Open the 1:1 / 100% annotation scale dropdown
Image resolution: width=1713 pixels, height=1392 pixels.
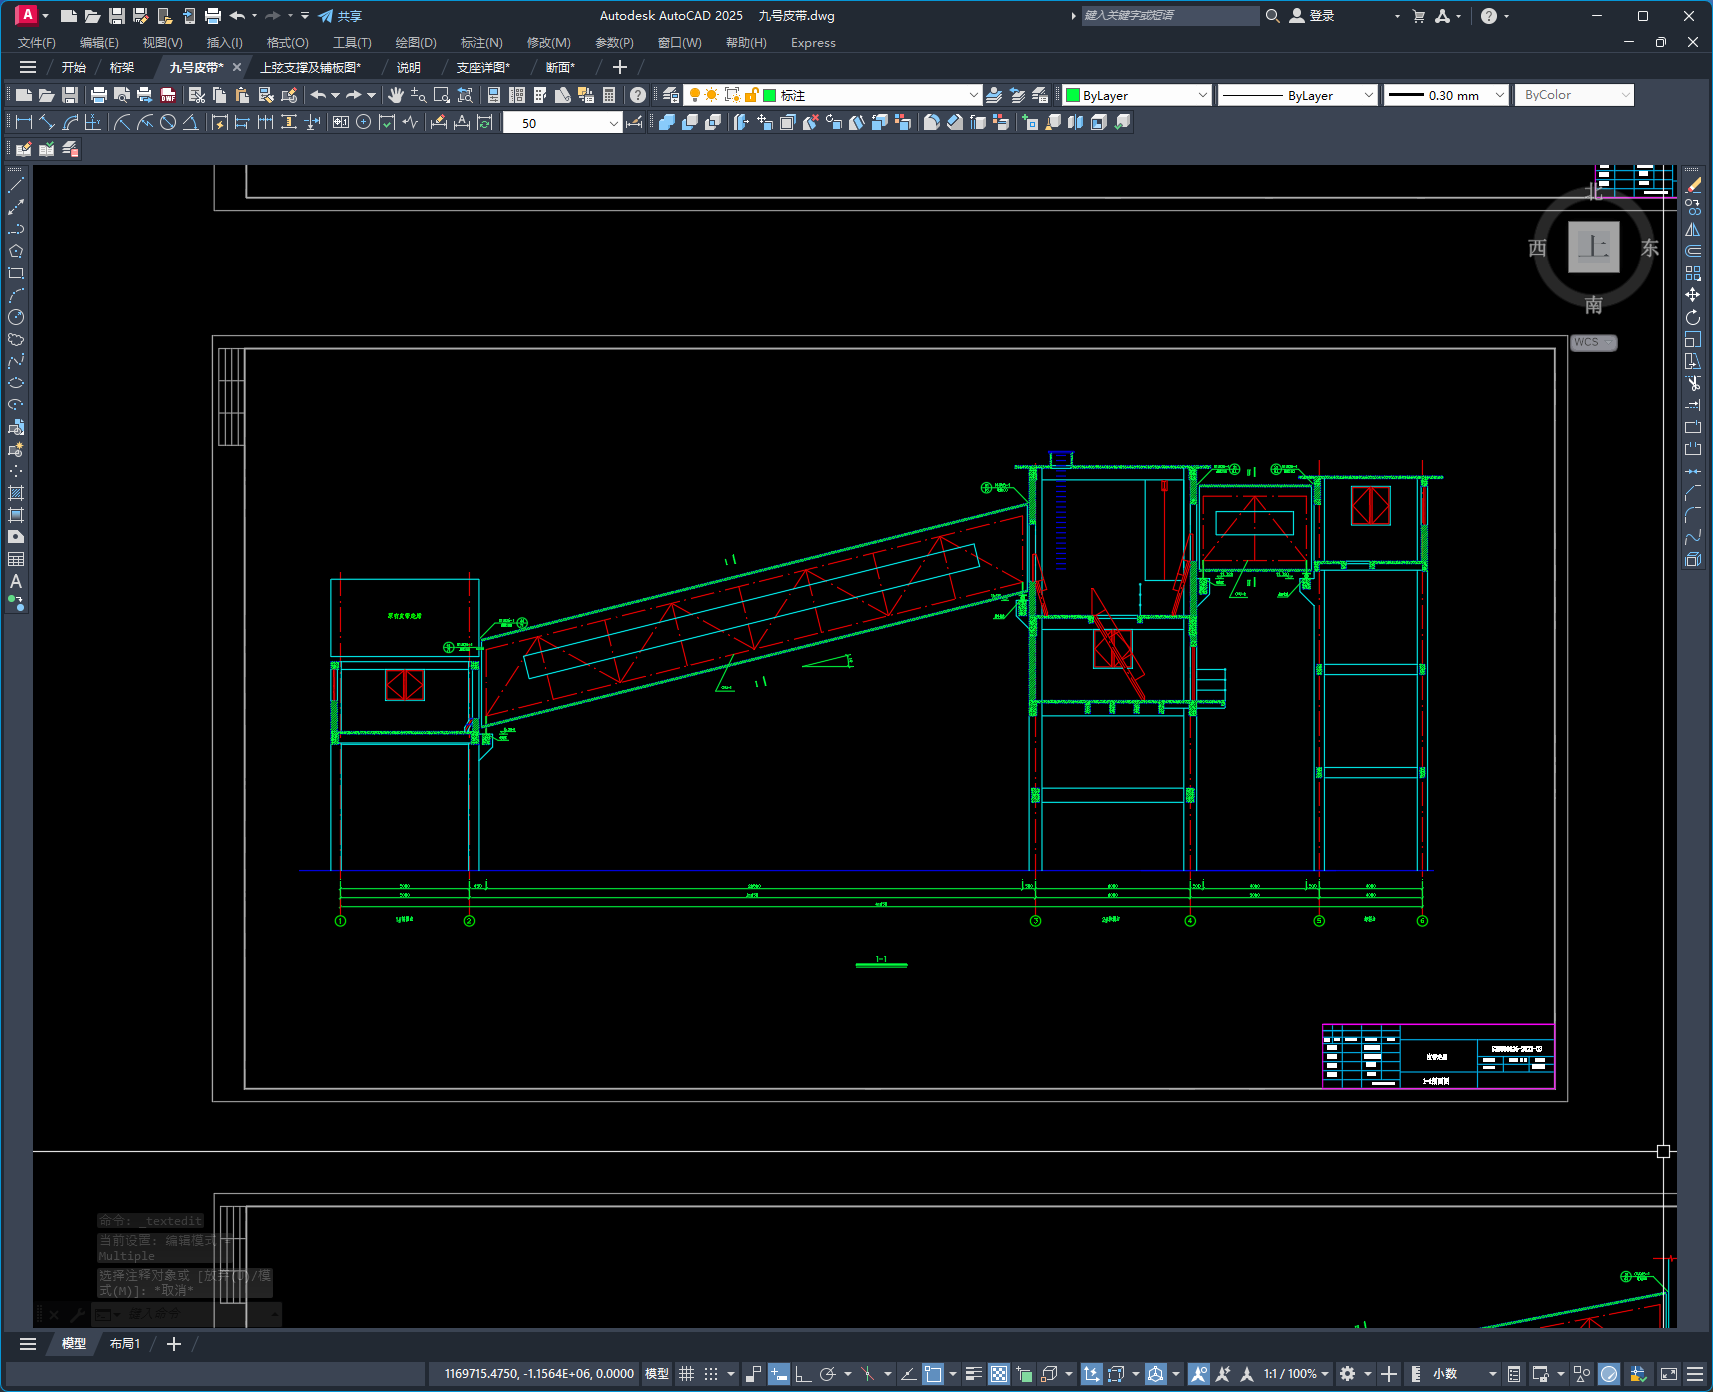[x=1296, y=1374]
